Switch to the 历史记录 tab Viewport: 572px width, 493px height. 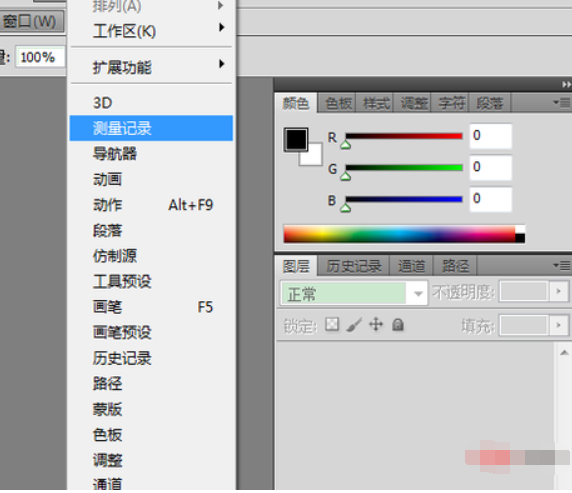tap(353, 266)
